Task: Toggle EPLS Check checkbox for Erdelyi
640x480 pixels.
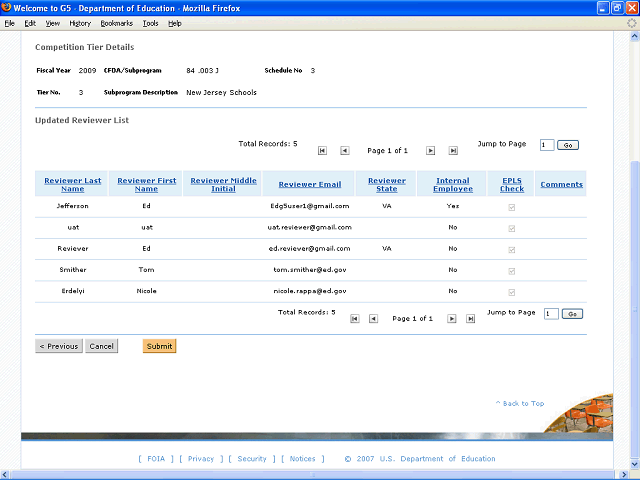Action: coord(512,292)
